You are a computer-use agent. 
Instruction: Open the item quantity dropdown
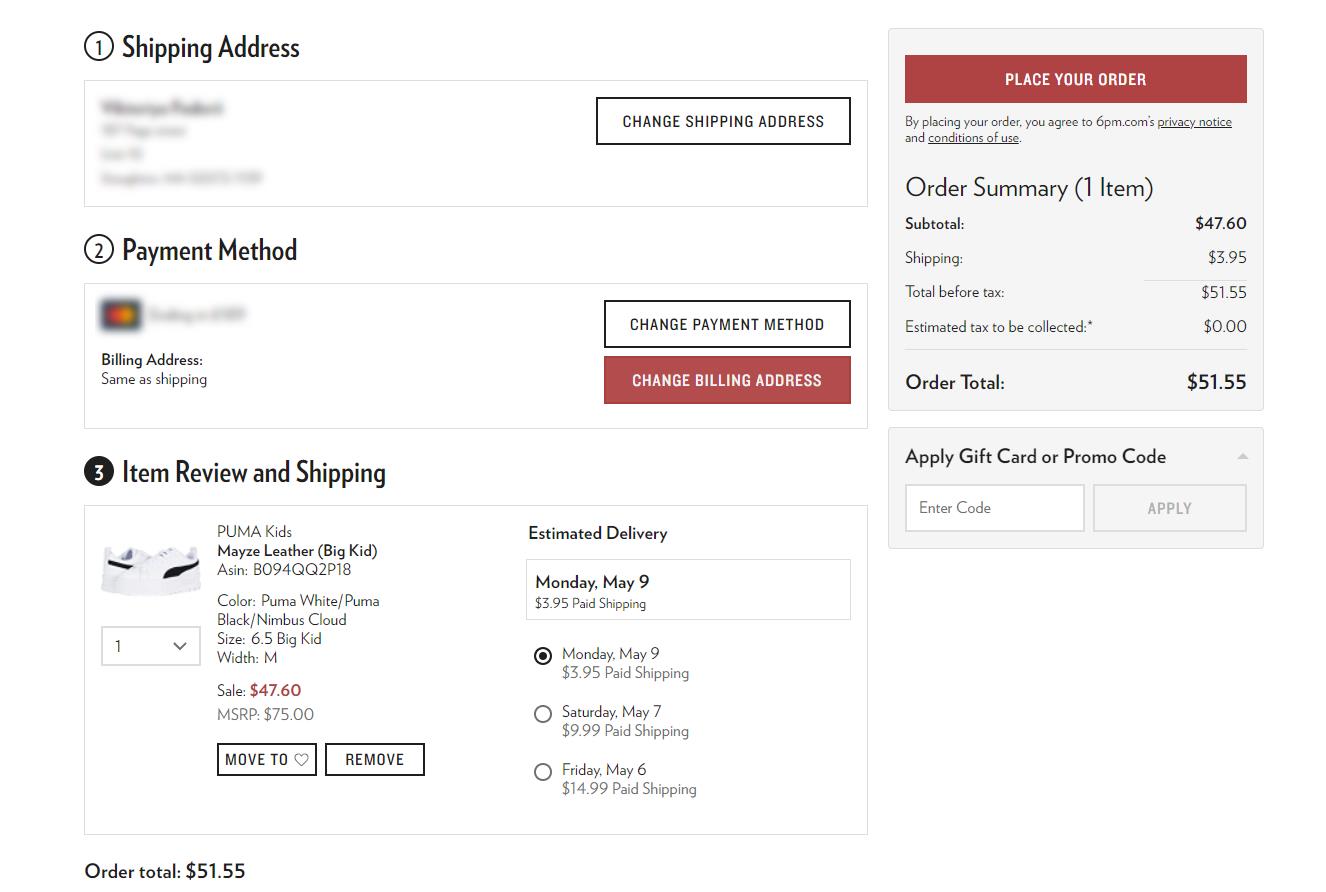coord(151,646)
